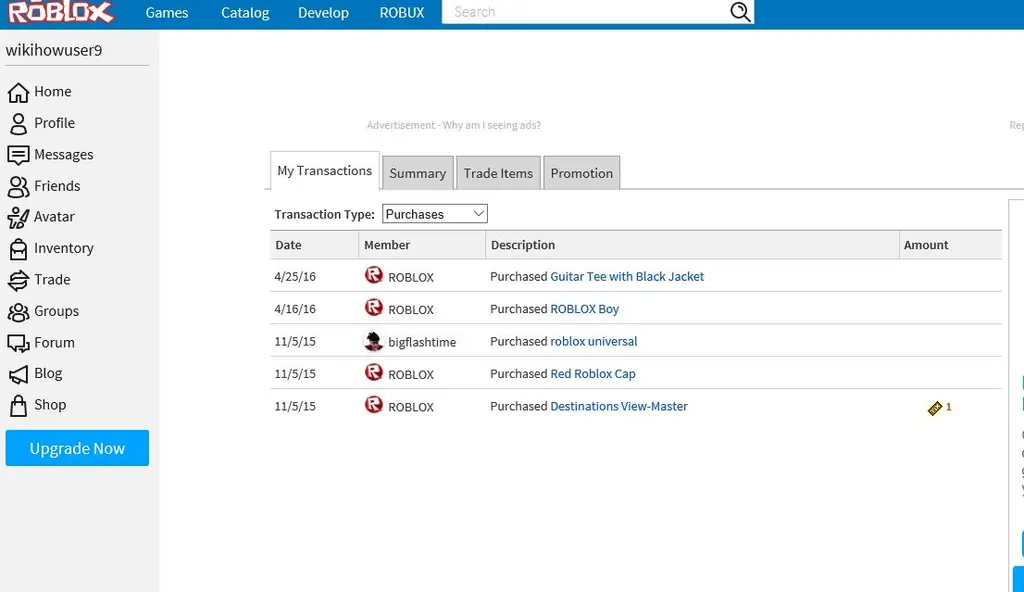Click ROBLOX icon beside Destinations View-Master
Viewport: 1024px width, 592px height.
pos(374,404)
